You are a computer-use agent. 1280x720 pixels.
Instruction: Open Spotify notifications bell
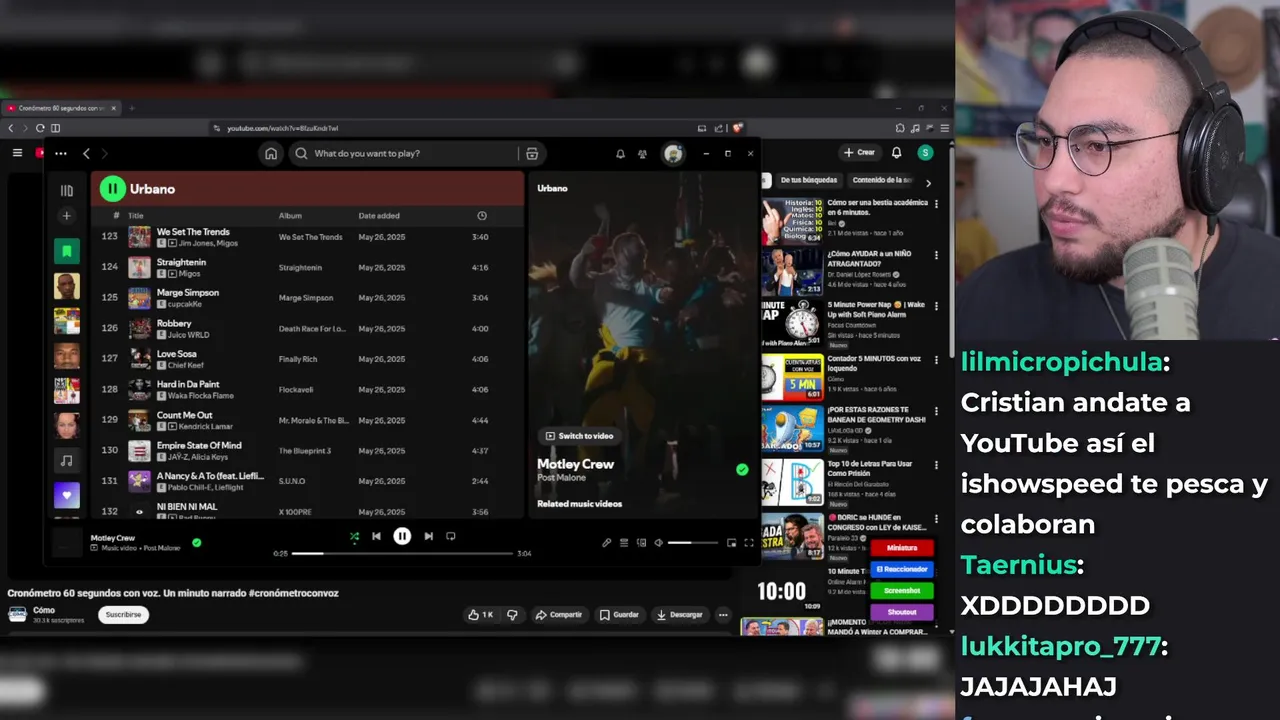point(620,154)
